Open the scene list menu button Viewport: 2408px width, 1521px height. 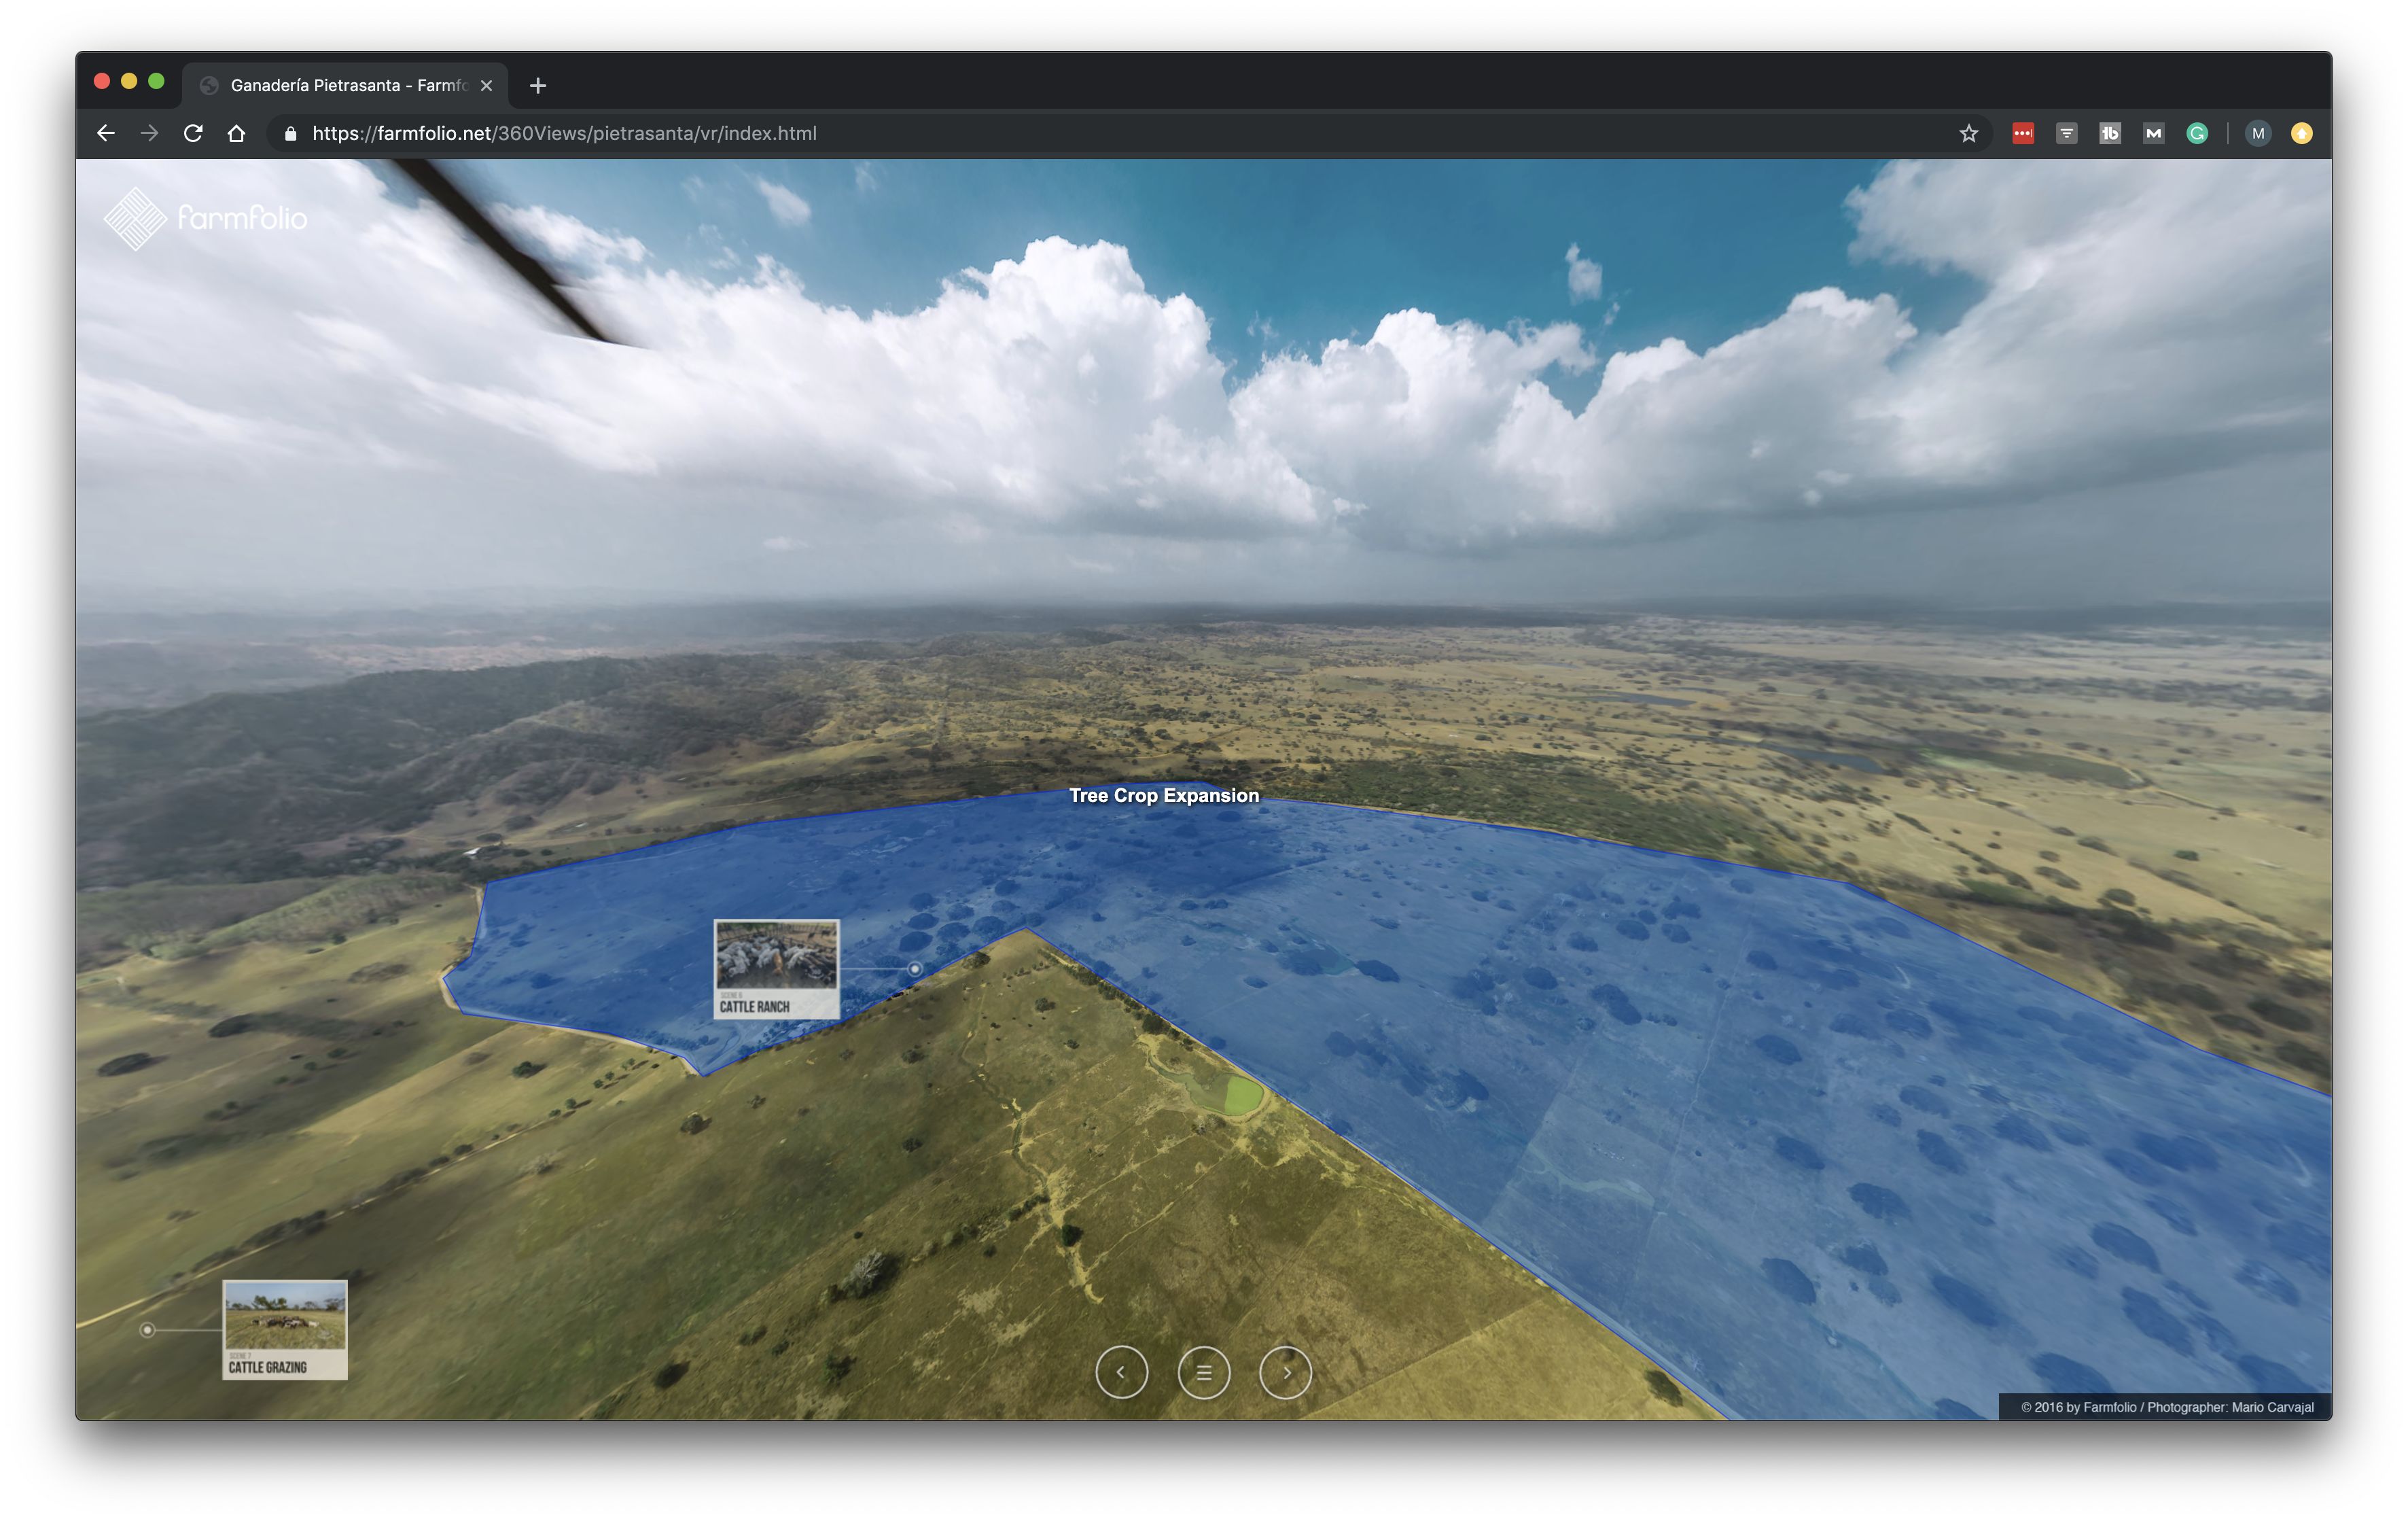[1203, 1372]
